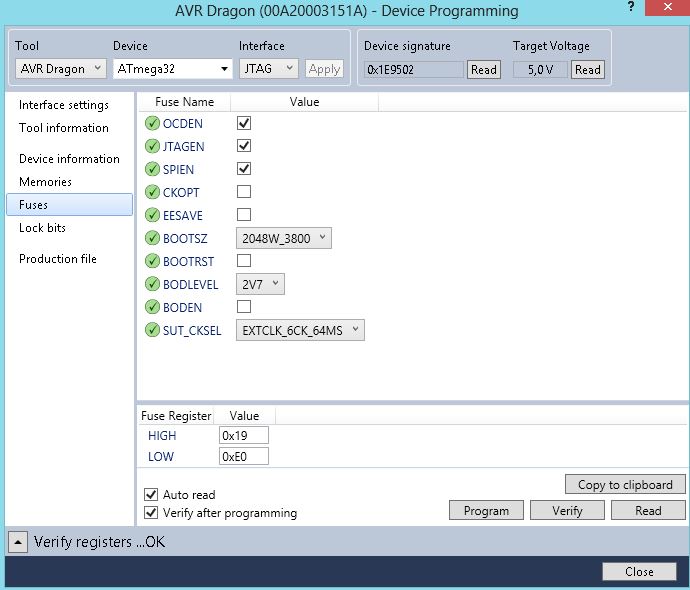Select Interface settings in sidebar
The image size is (690, 590).
click(x=64, y=105)
